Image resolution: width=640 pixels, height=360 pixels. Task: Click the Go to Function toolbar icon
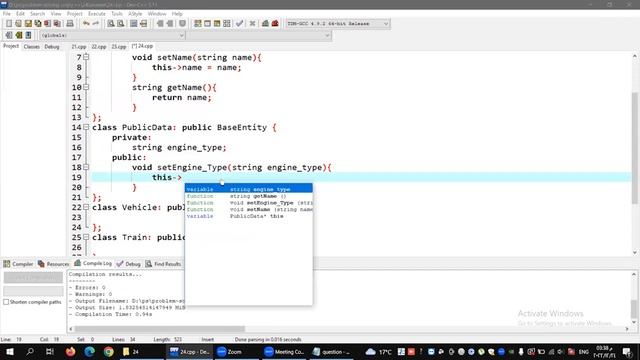(x=133, y=24)
